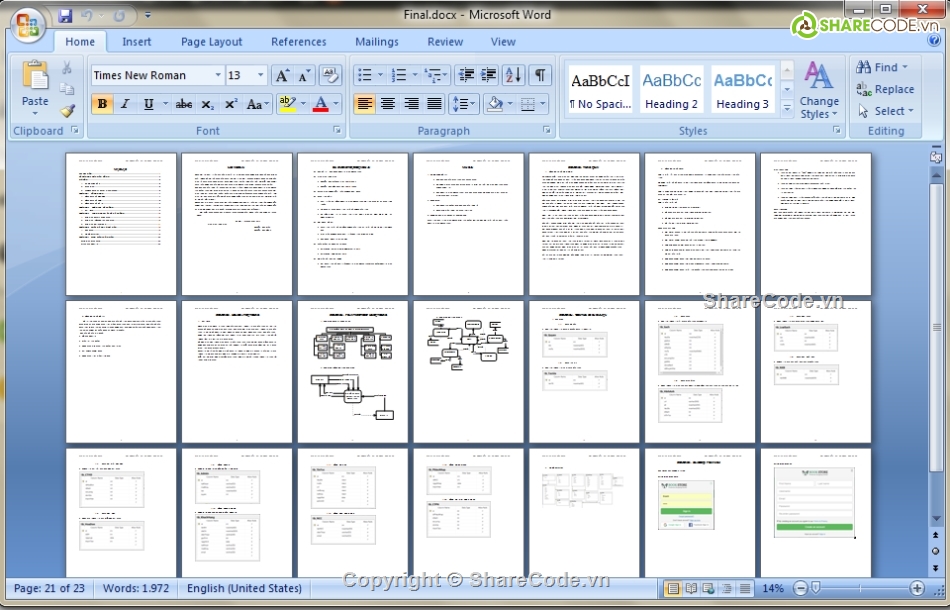Apply subscript formatting

coord(207,104)
